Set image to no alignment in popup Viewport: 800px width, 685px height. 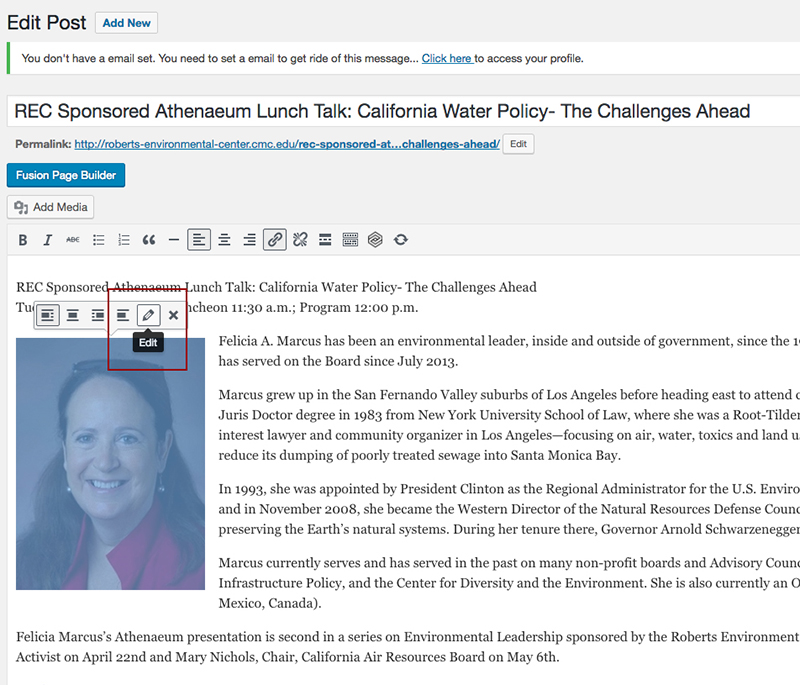point(122,315)
